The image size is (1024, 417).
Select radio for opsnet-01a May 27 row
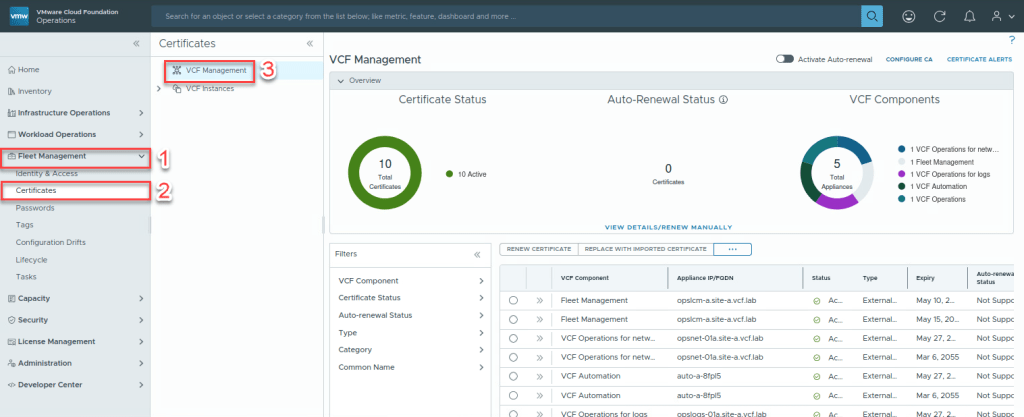click(x=513, y=339)
